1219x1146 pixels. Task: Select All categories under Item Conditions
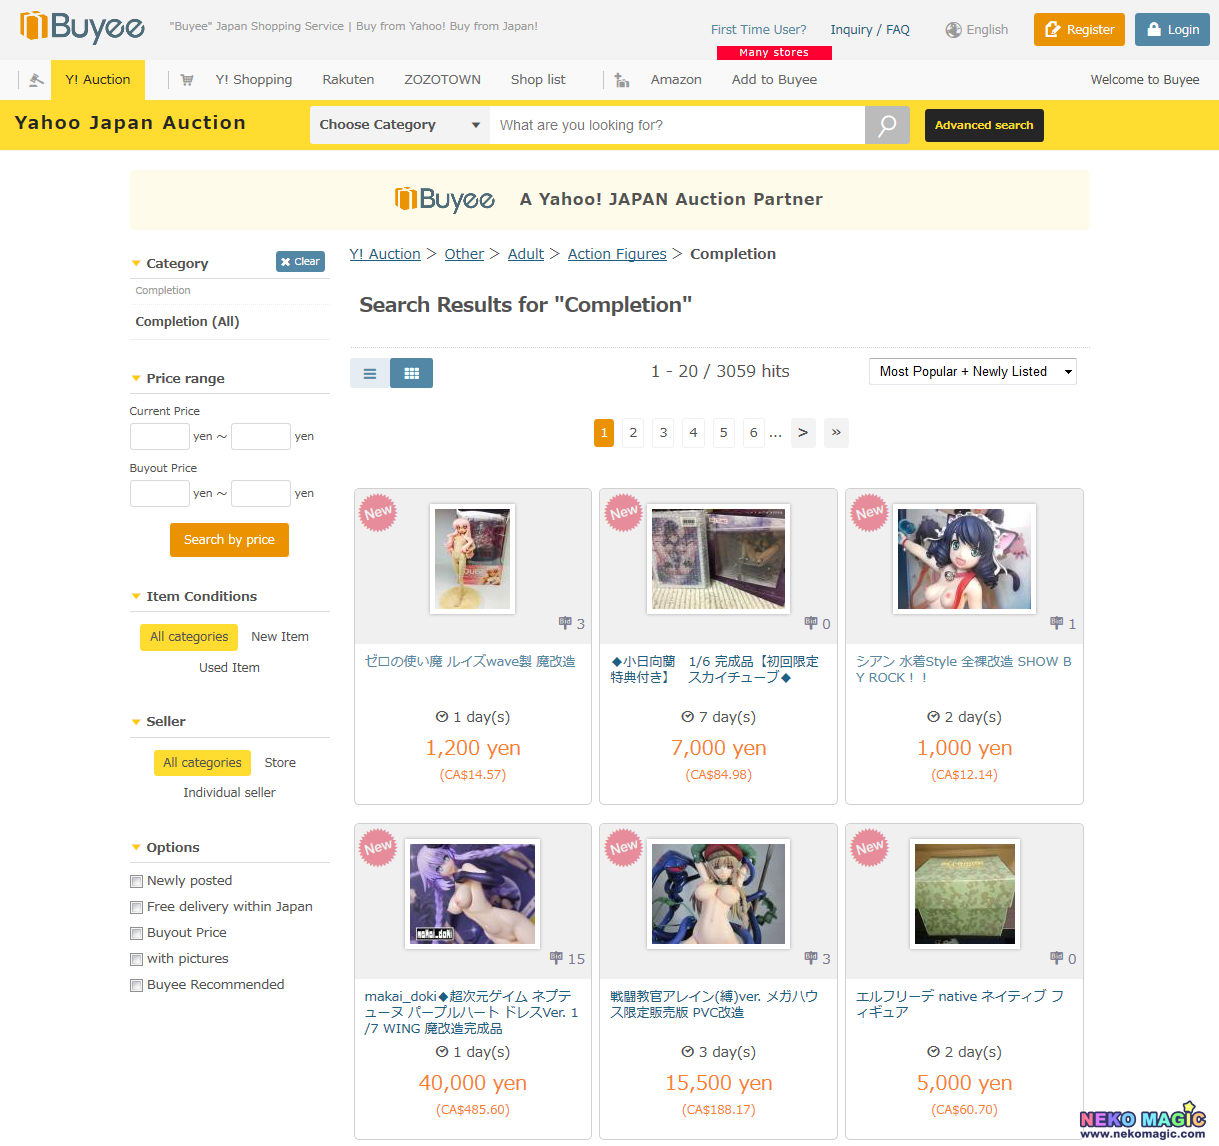click(x=189, y=637)
